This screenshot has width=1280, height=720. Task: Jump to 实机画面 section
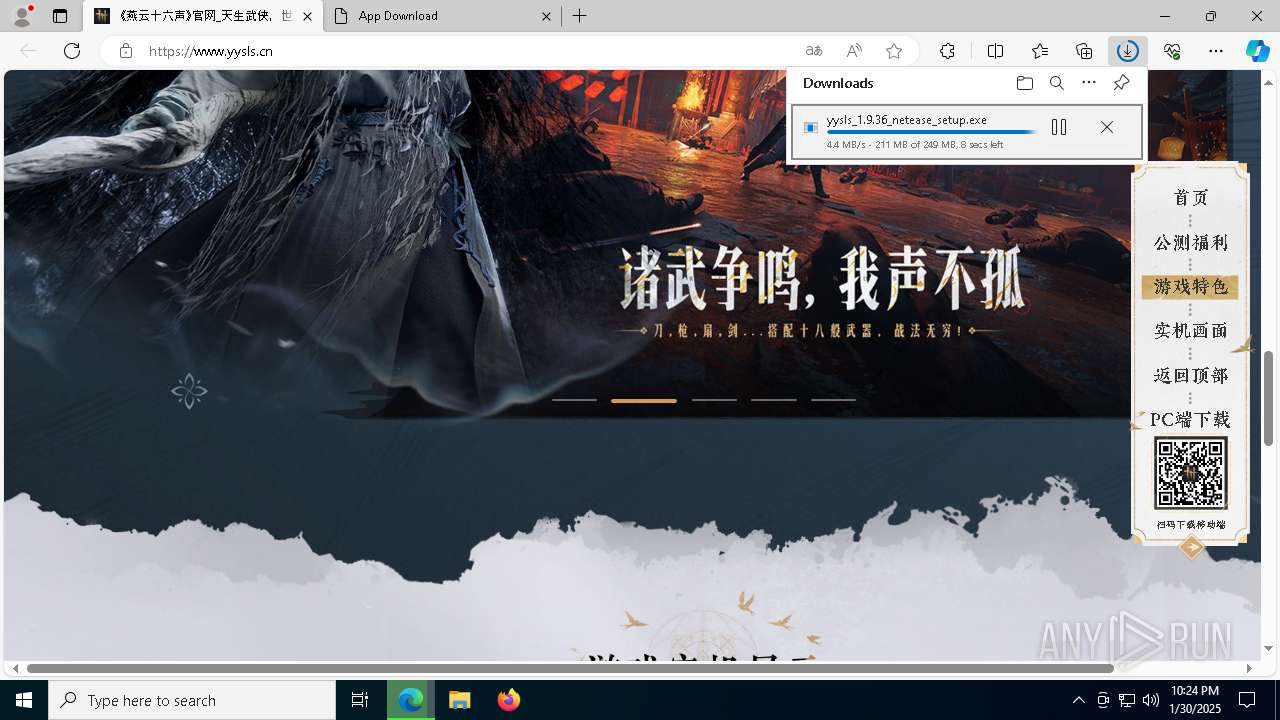(x=1190, y=330)
